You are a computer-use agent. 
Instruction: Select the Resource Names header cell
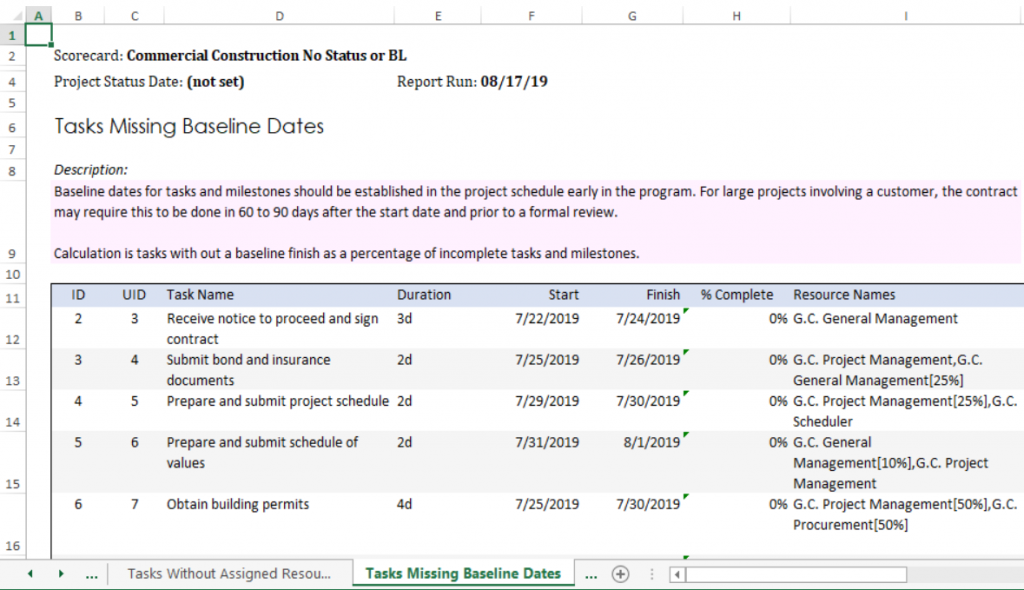[844, 295]
